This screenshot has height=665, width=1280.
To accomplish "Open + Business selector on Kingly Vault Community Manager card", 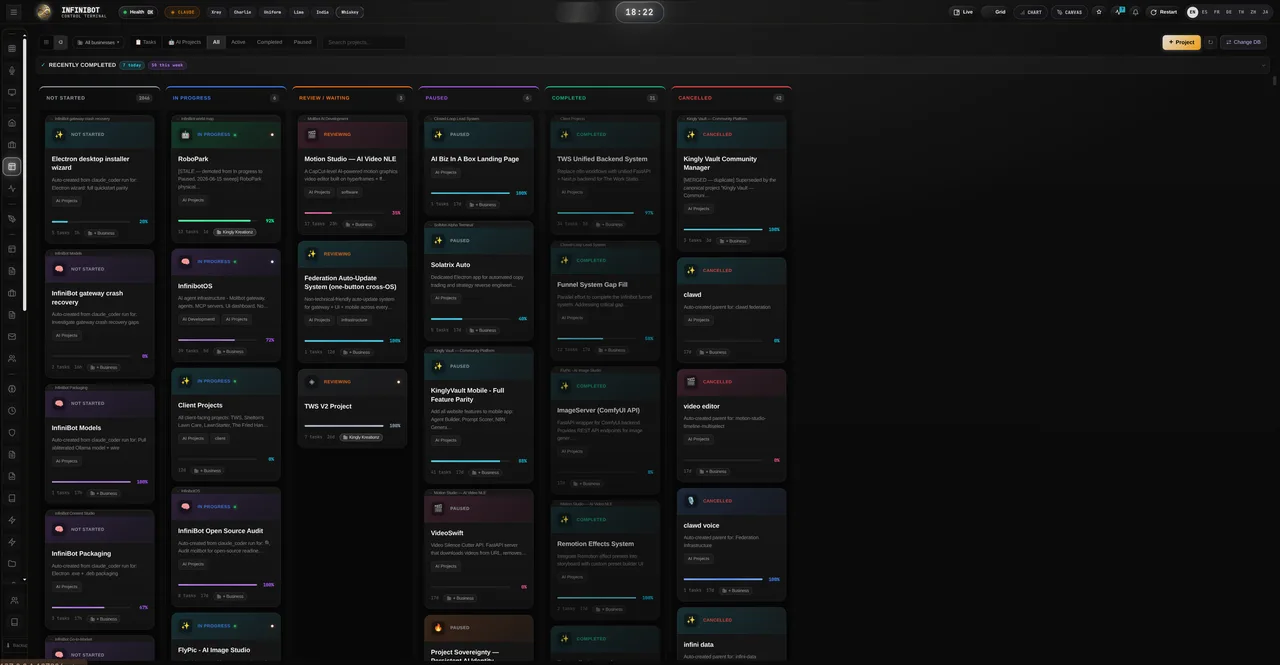I will 733,240.
